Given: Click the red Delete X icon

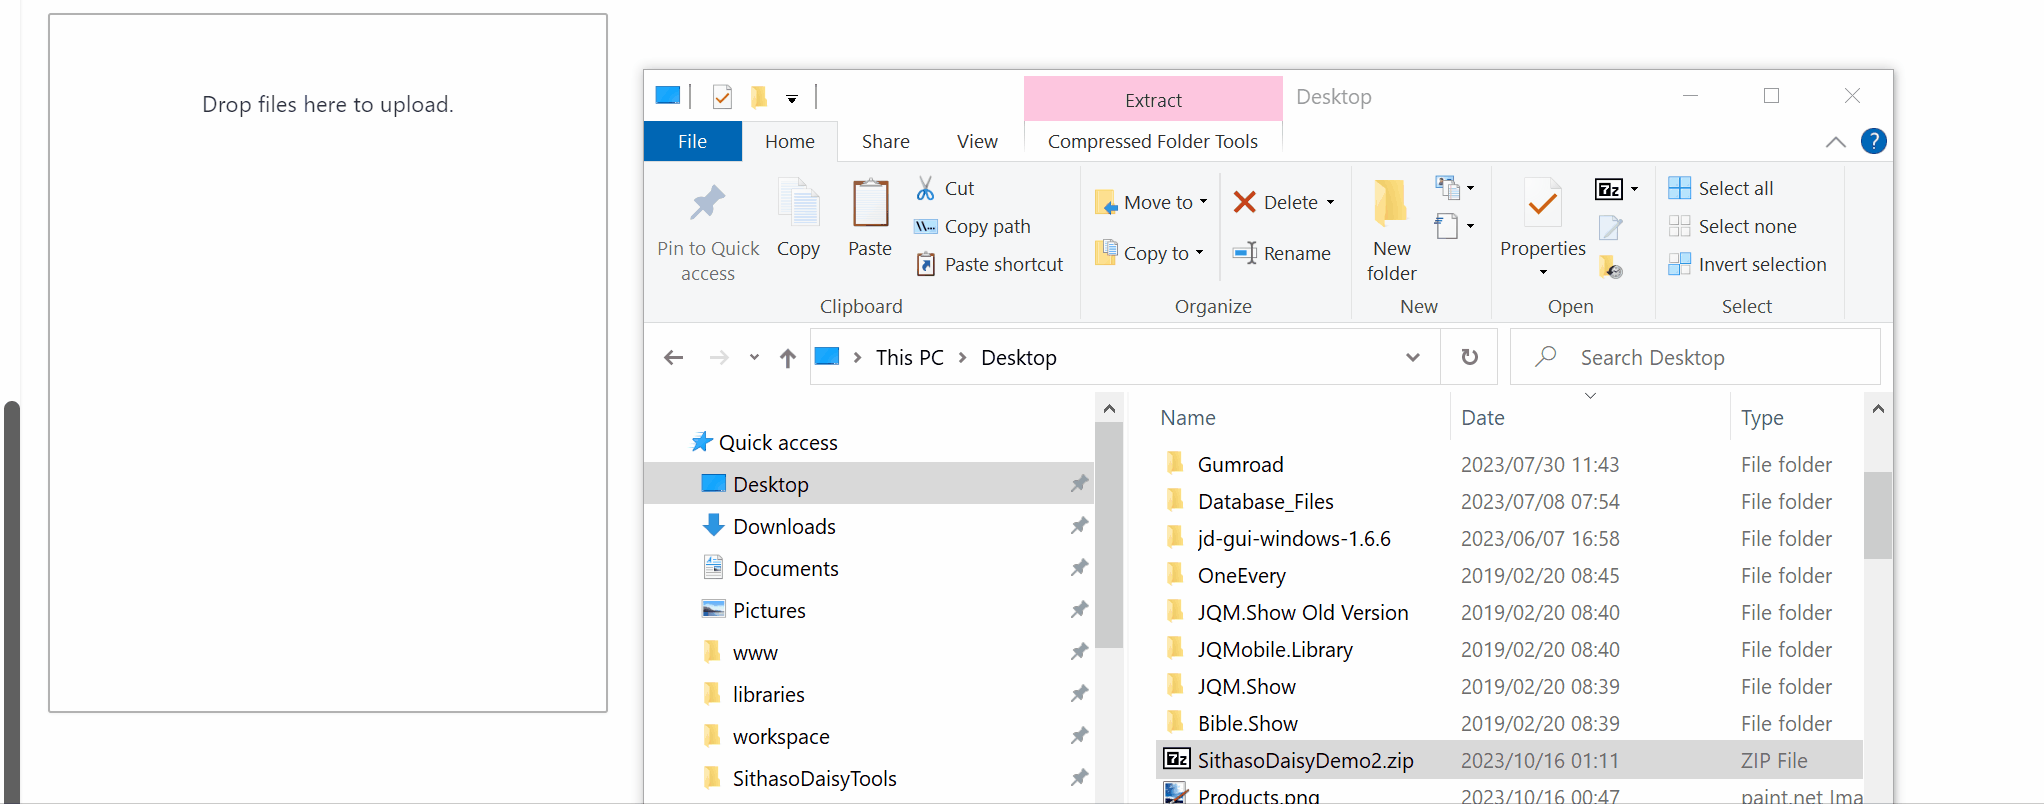Looking at the screenshot, I should (x=1244, y=202).
